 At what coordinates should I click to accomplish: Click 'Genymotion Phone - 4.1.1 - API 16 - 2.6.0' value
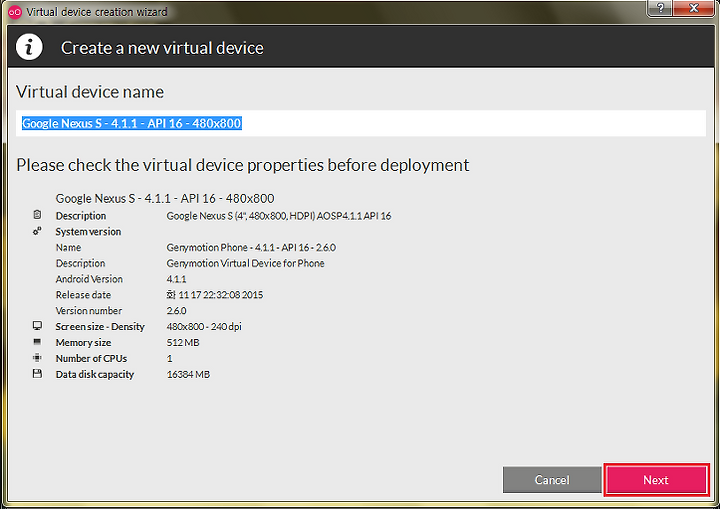click(x=251, y=248)
